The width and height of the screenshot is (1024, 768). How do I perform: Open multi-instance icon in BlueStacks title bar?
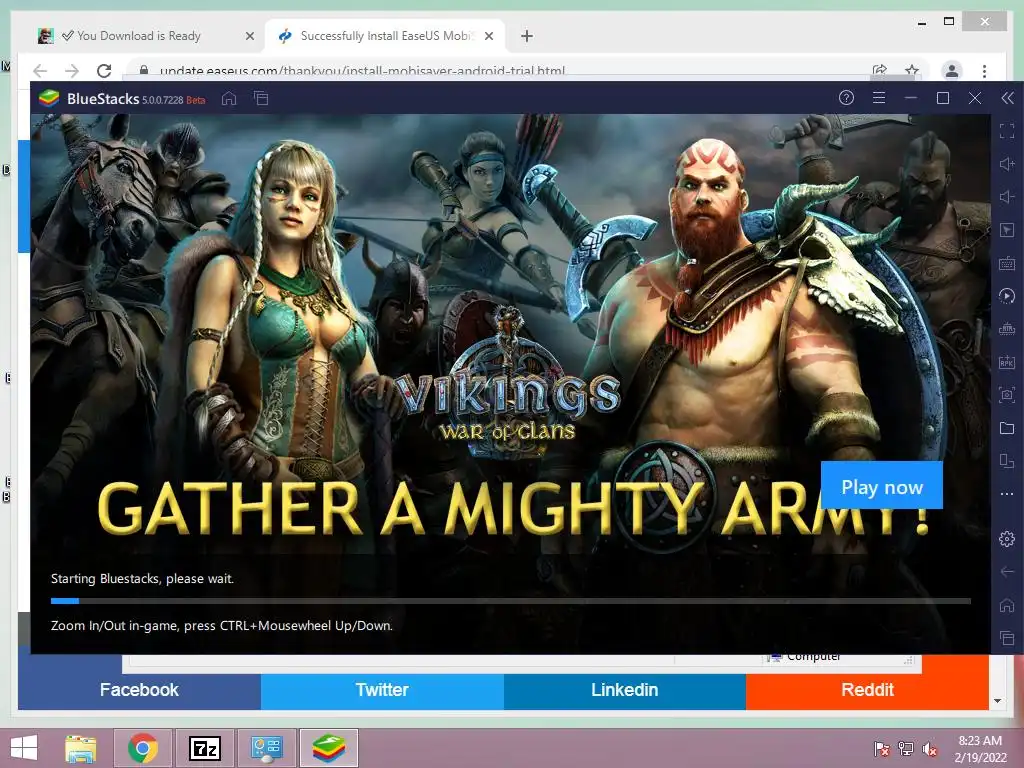point(261,99)
